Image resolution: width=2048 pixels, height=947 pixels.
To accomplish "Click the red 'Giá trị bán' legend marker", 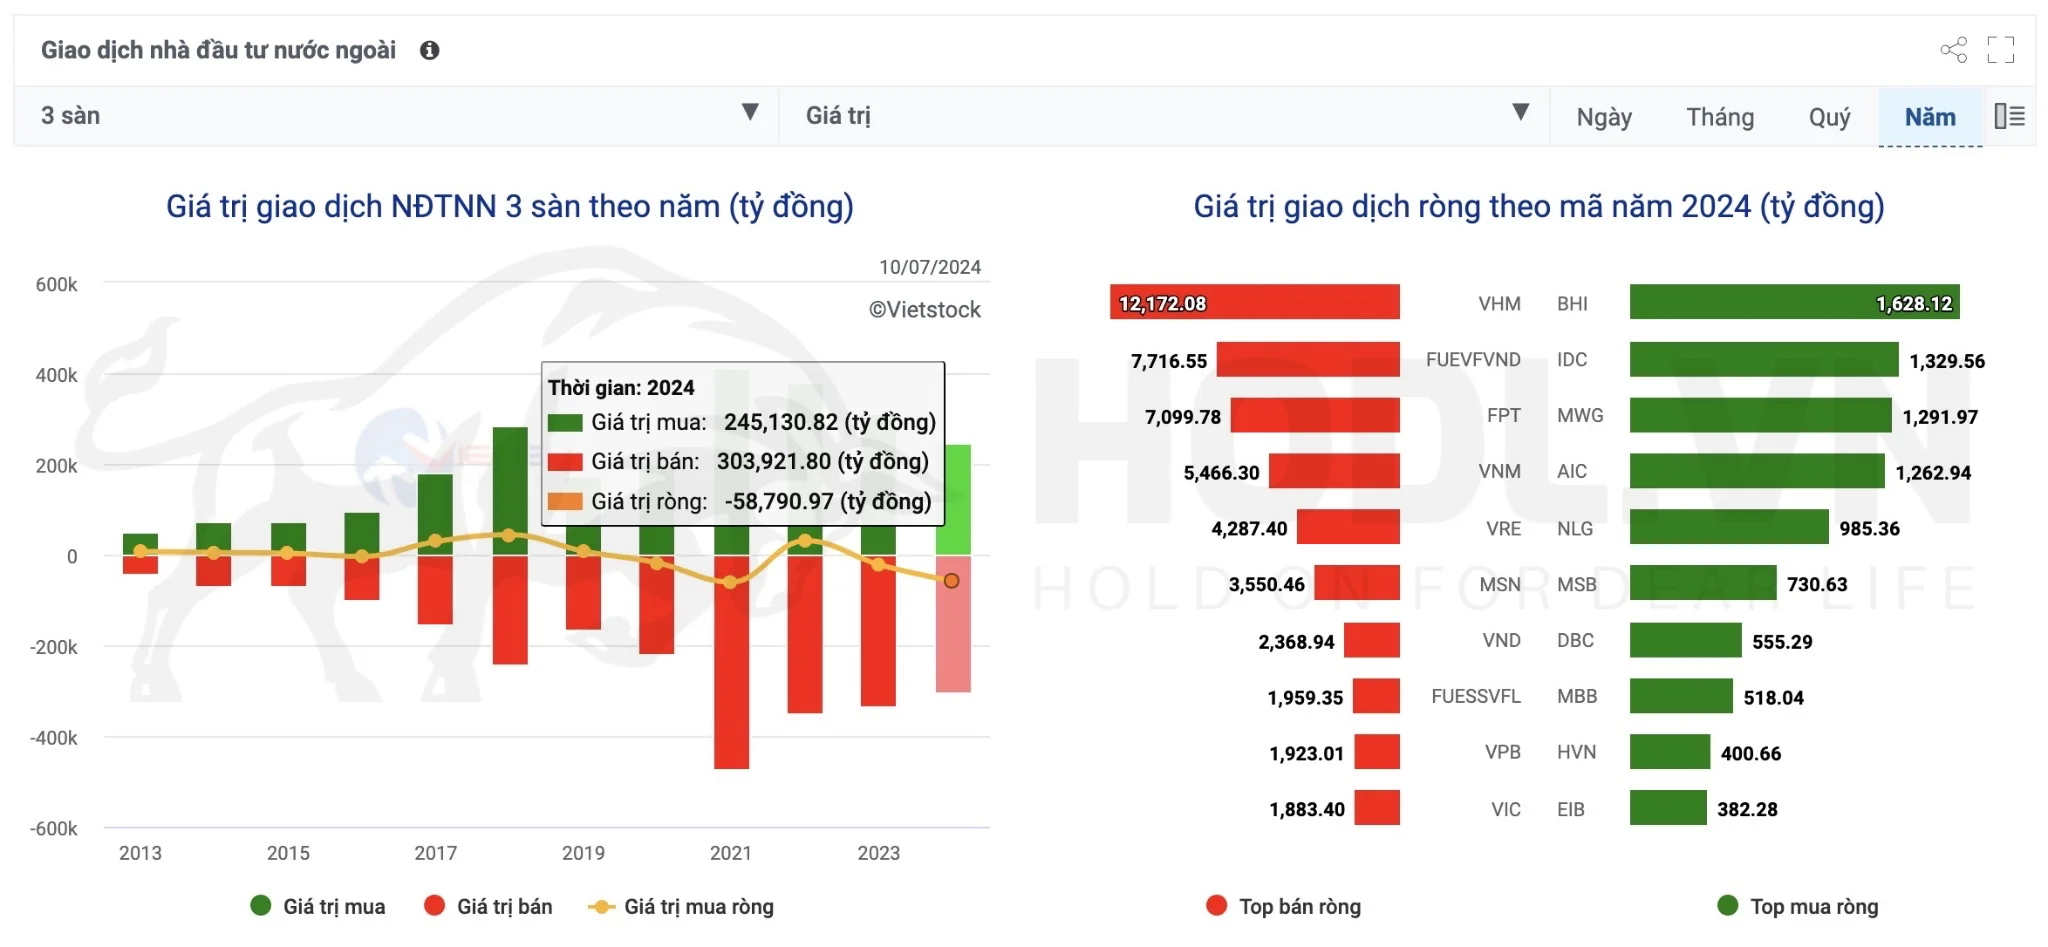I will 437,906.
